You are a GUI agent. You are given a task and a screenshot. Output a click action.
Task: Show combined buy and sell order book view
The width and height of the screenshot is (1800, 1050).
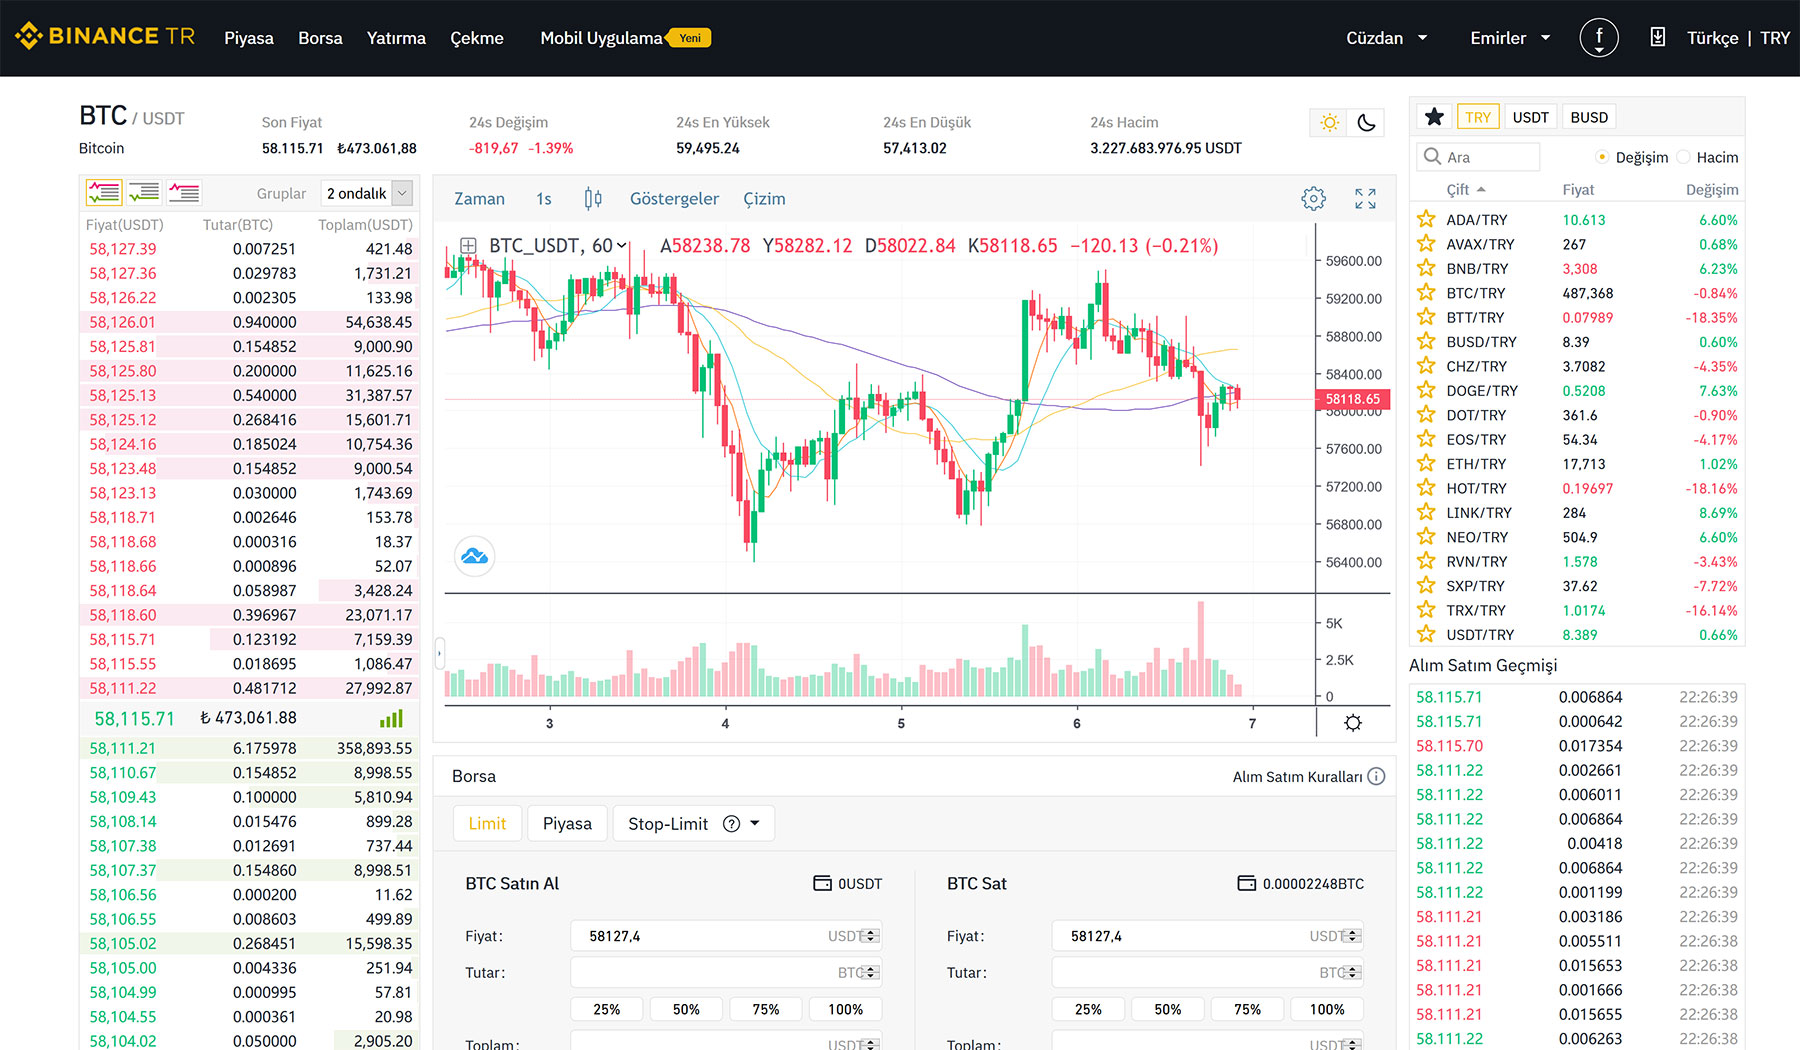click(x=104, y=192)
